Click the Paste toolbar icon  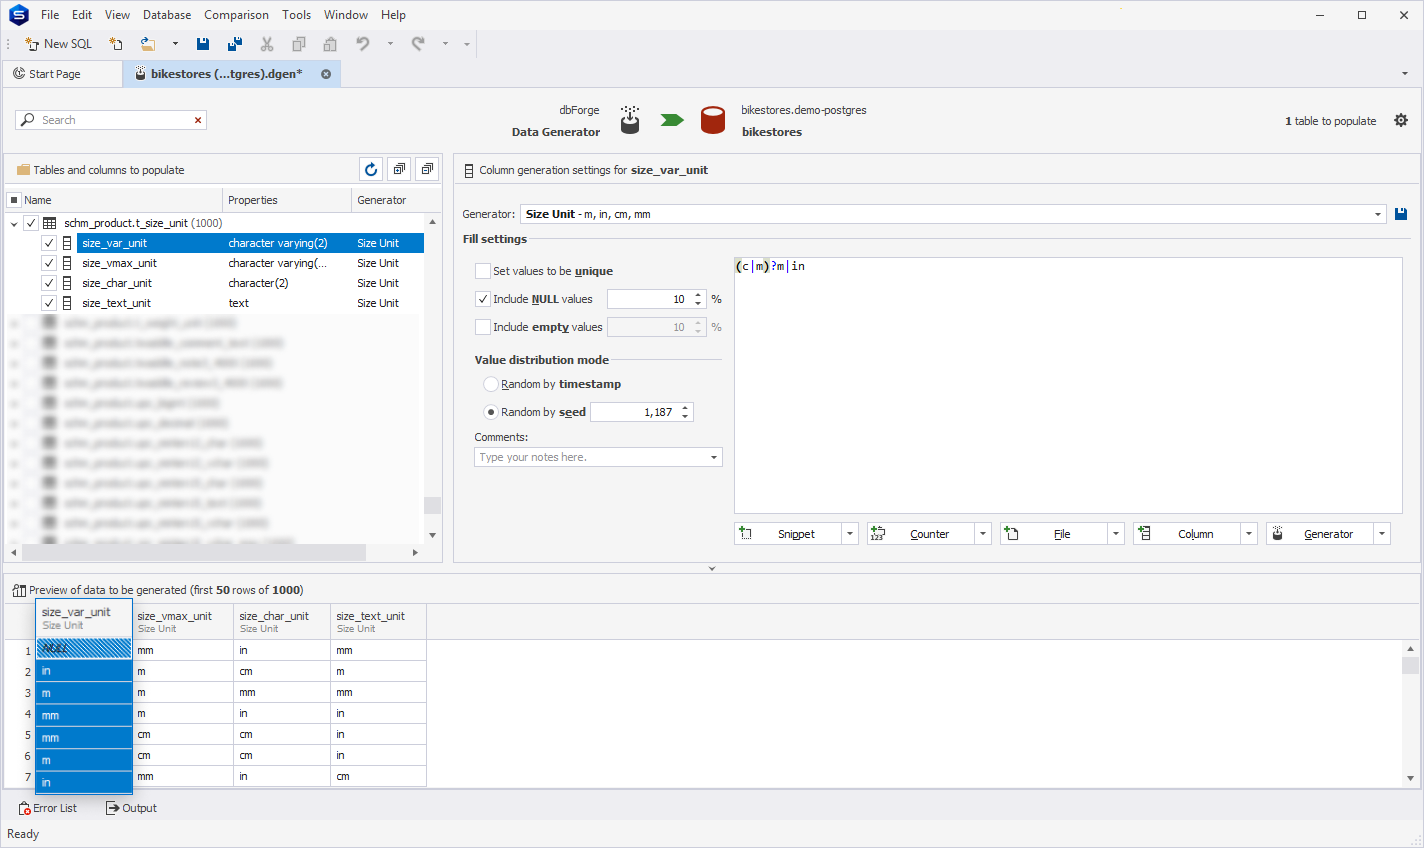point(330,44)
